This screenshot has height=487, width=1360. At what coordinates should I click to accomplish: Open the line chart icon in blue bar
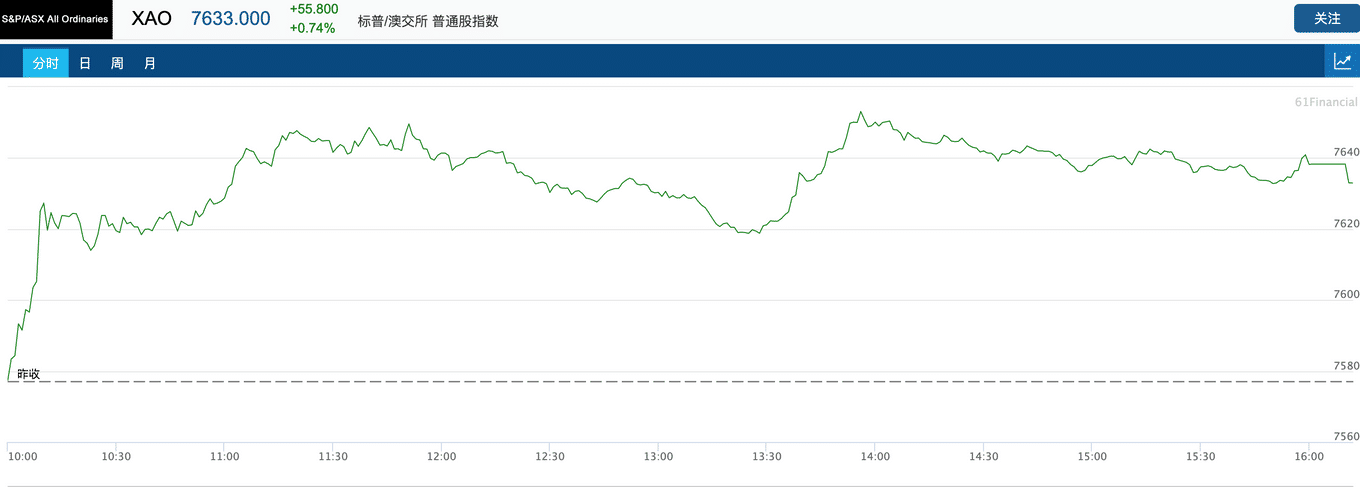click(1342, 61)
